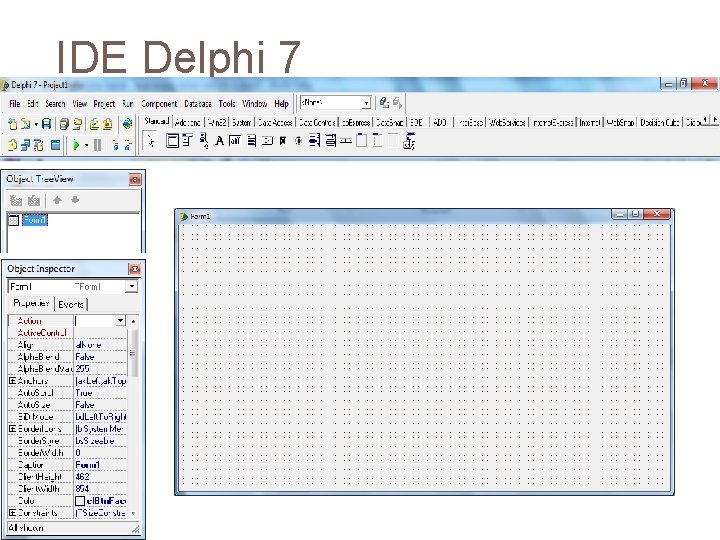Click the New Form toolbar icon
720x540 pixels.
(56, 146)
